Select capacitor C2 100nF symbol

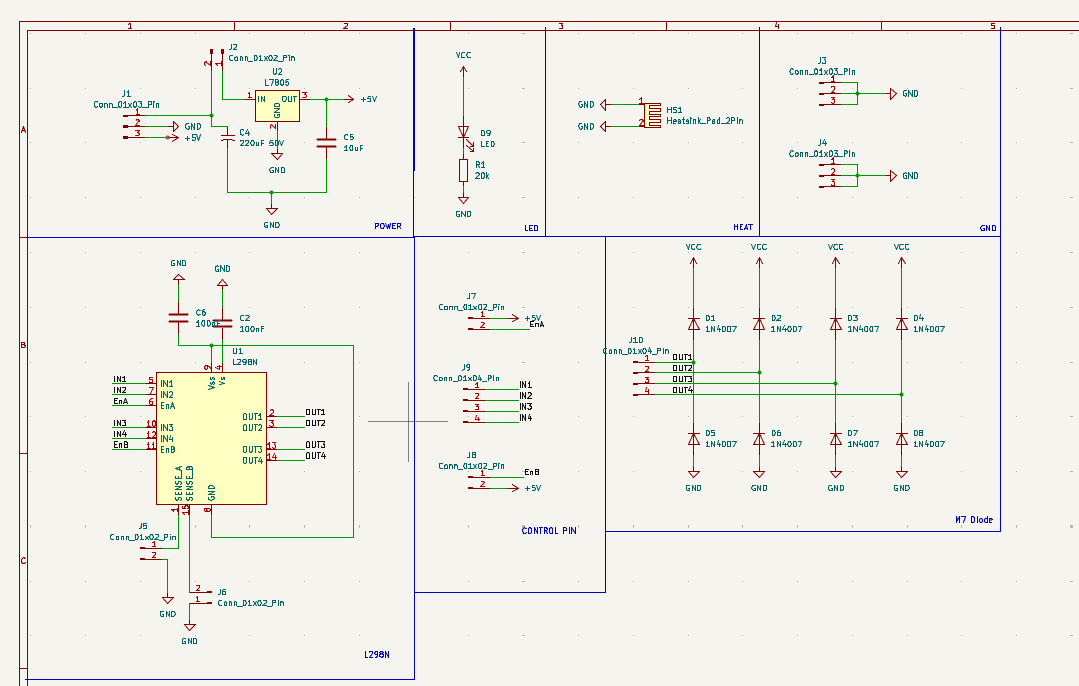point(223,322)
